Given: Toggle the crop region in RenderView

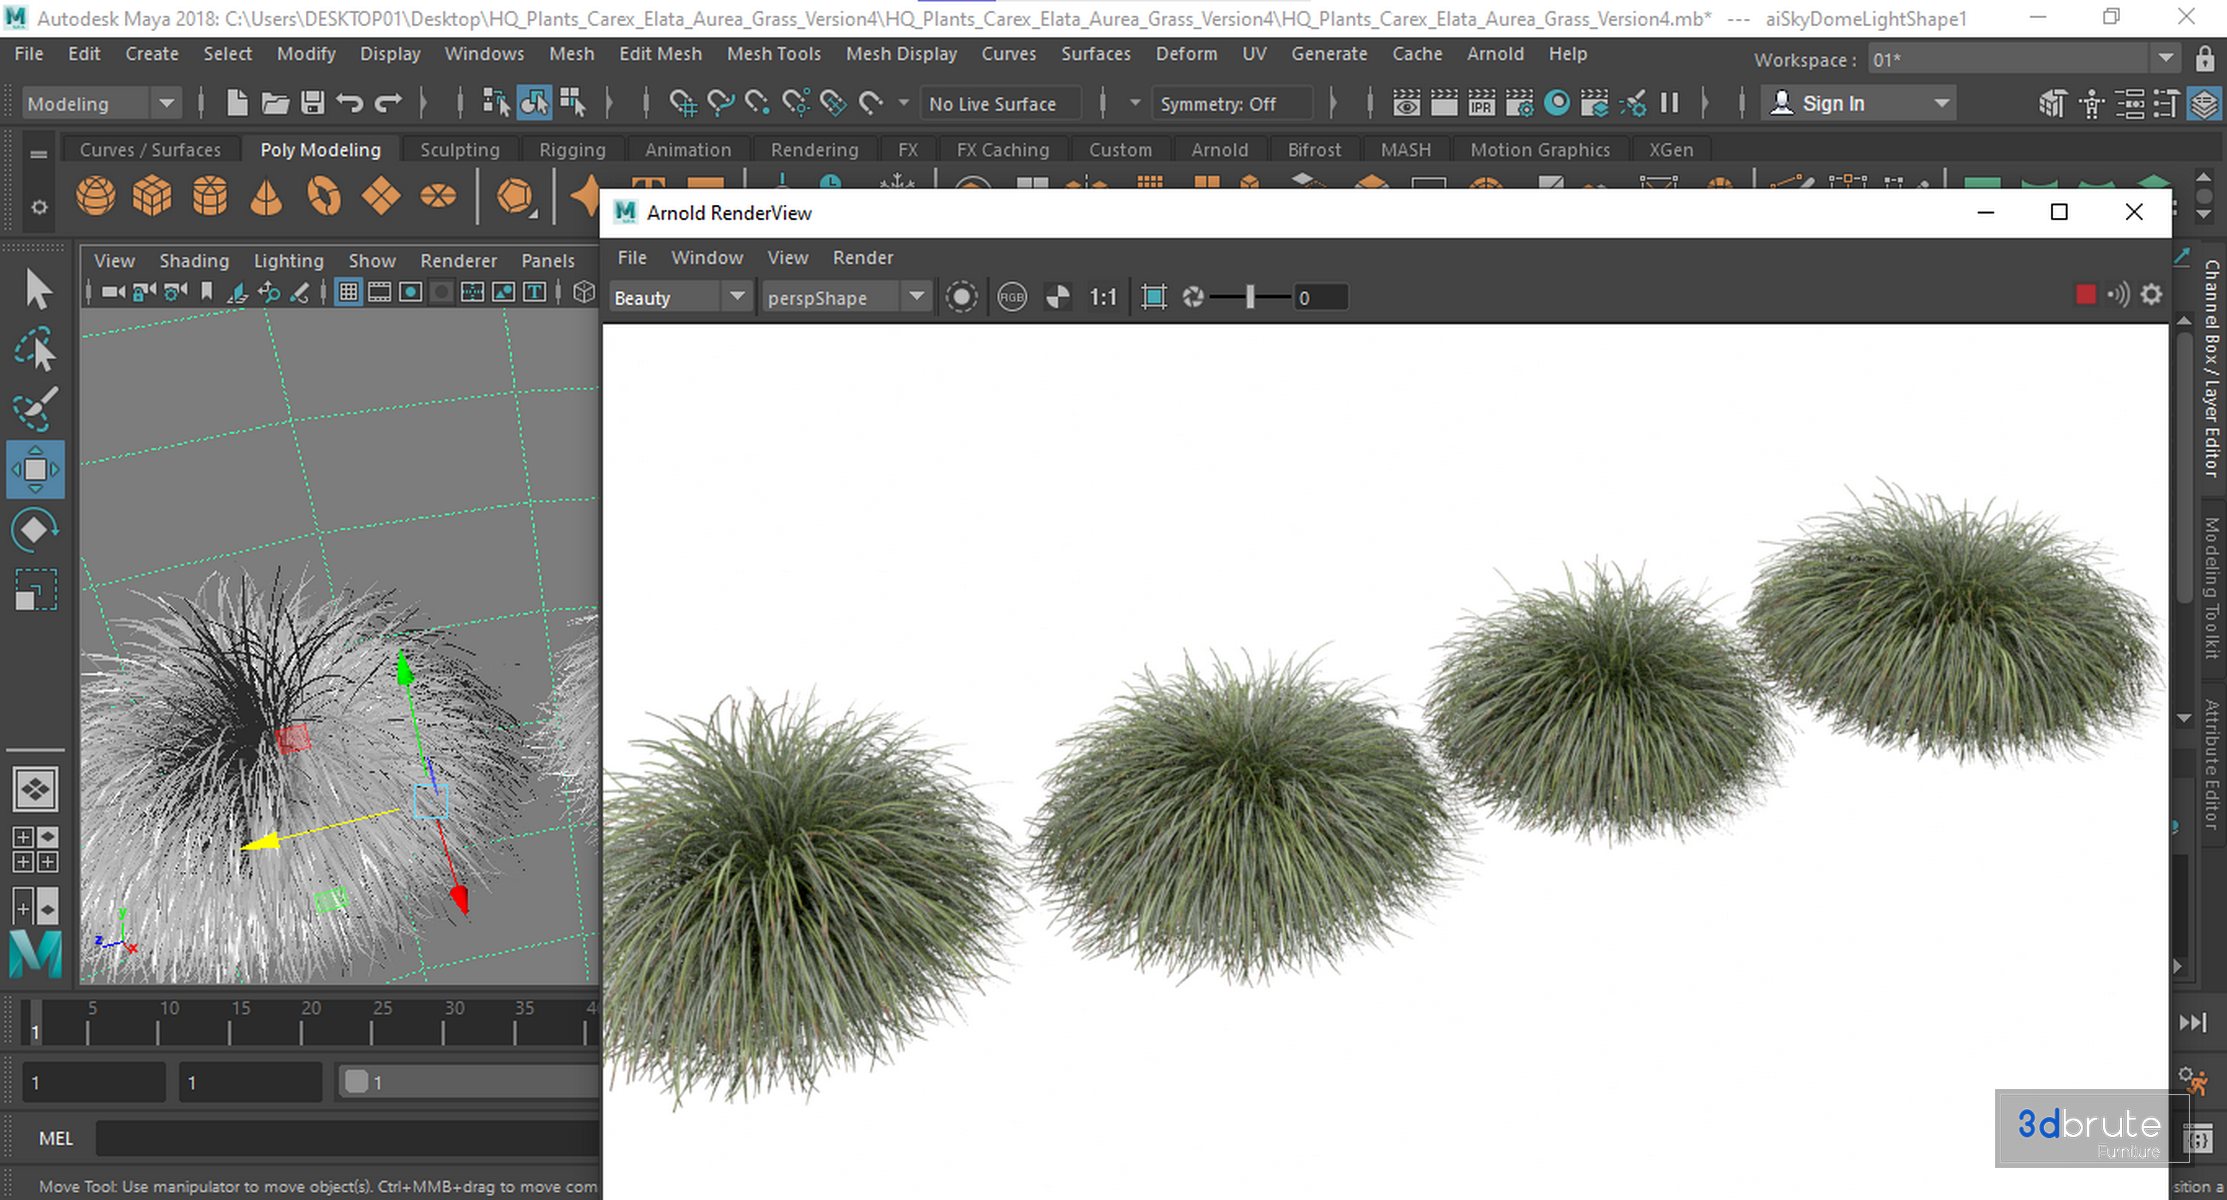Looking at the screenshot, I should coord(1154,297).
